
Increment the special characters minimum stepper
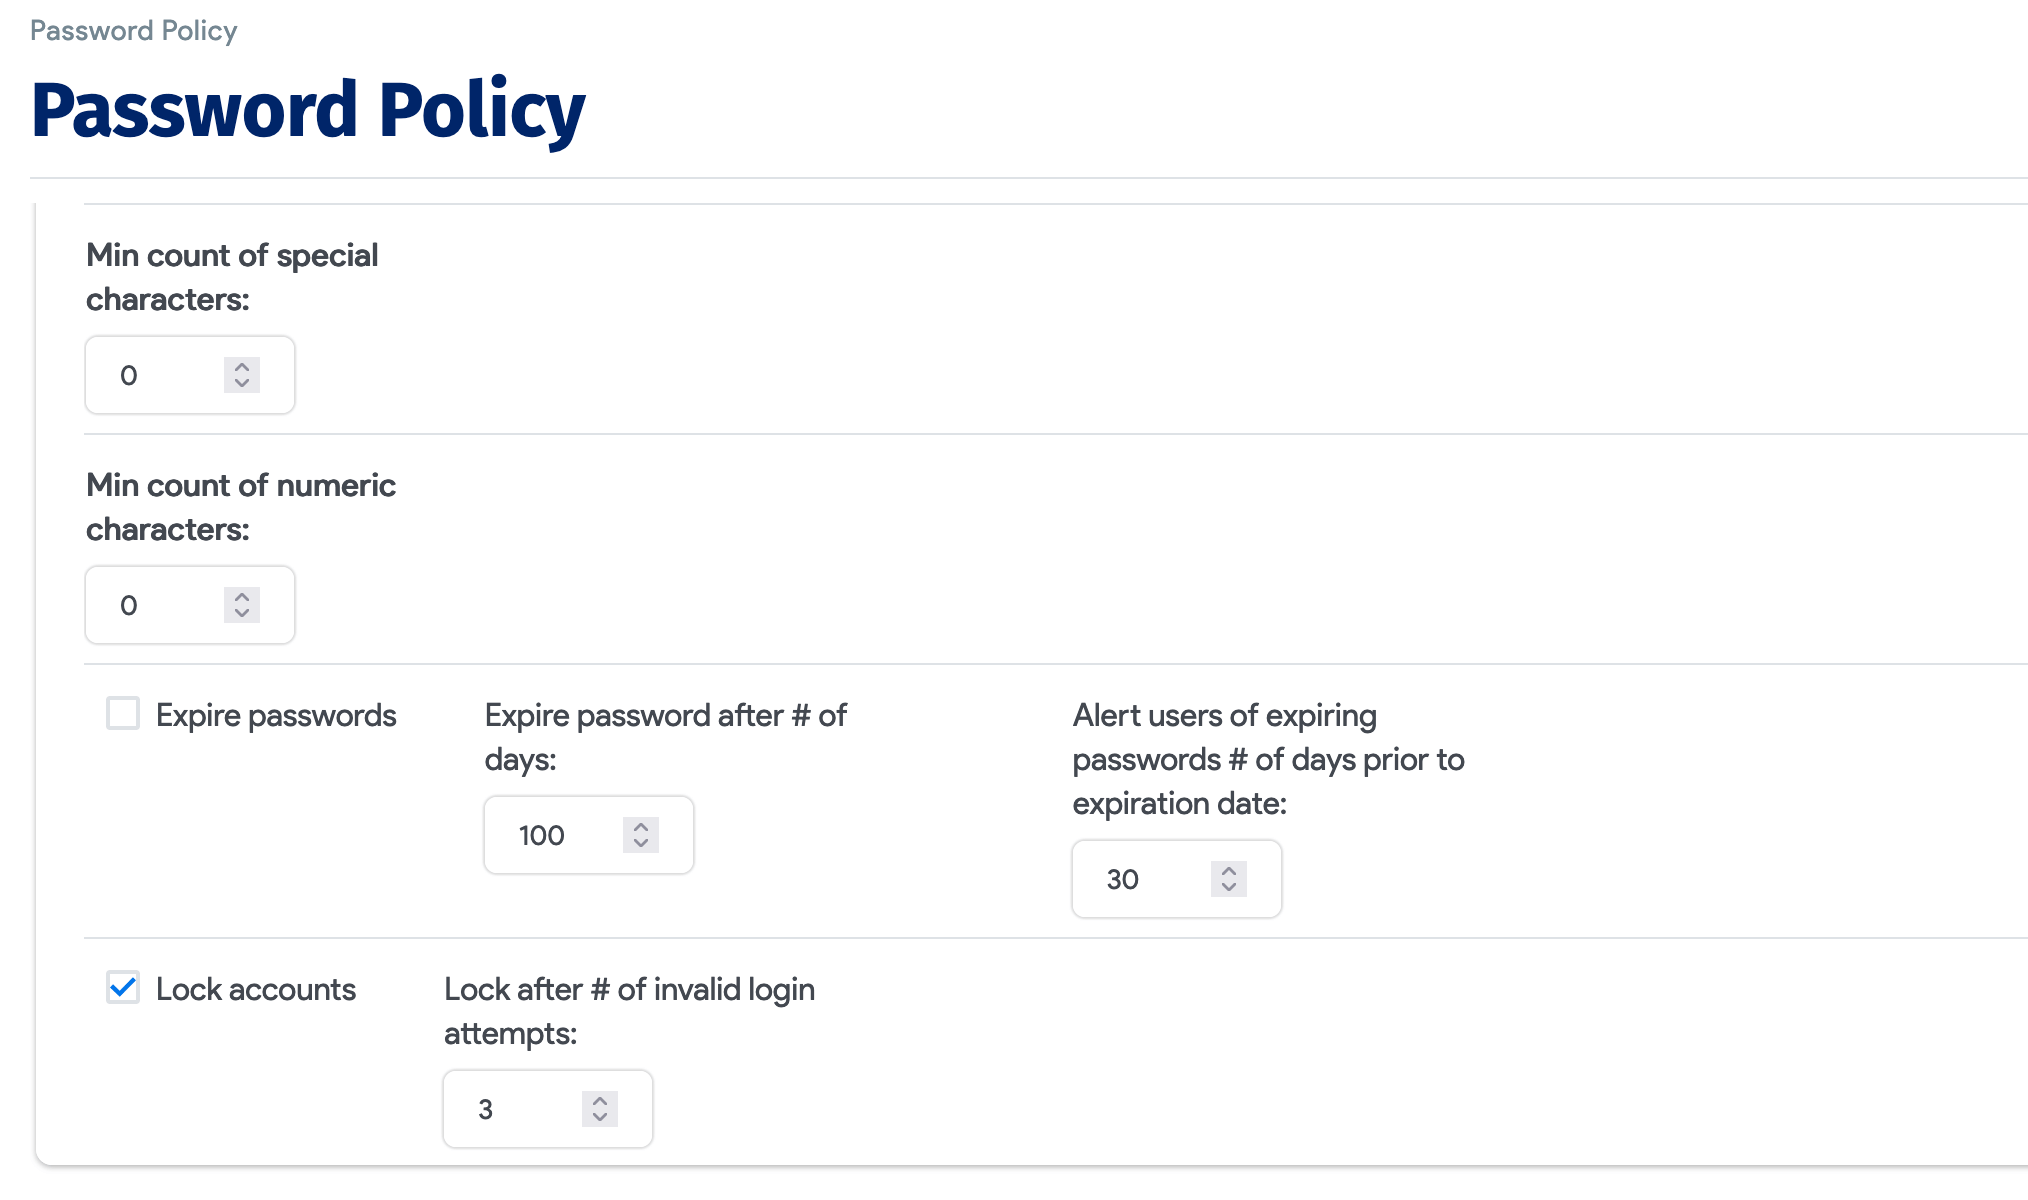coord(241,367)
